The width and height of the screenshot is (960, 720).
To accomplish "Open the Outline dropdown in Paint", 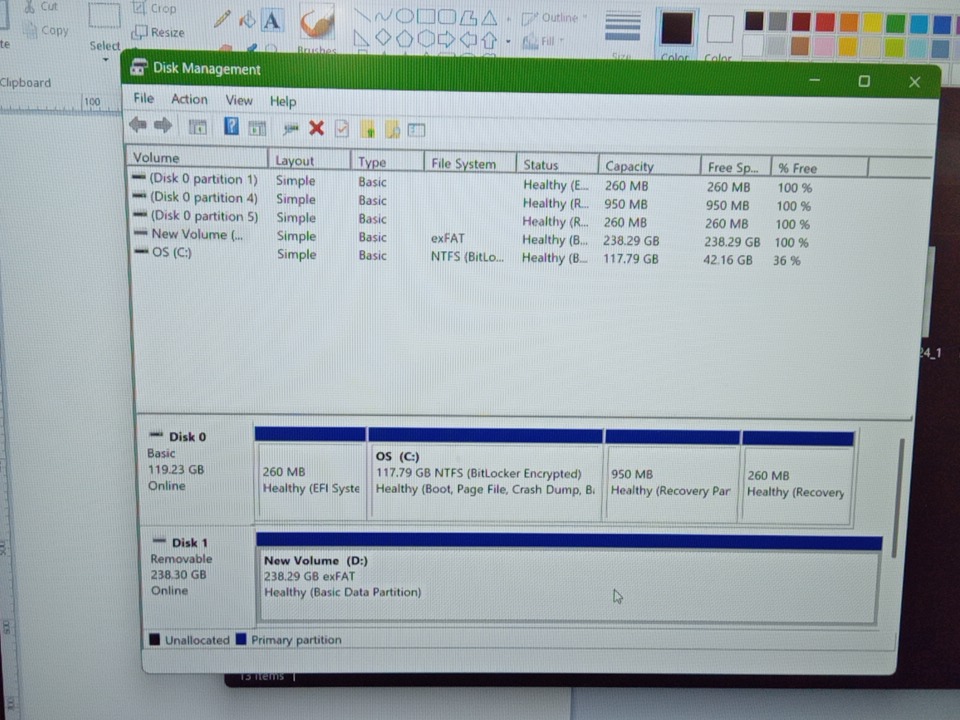I will tap(554, 18).
